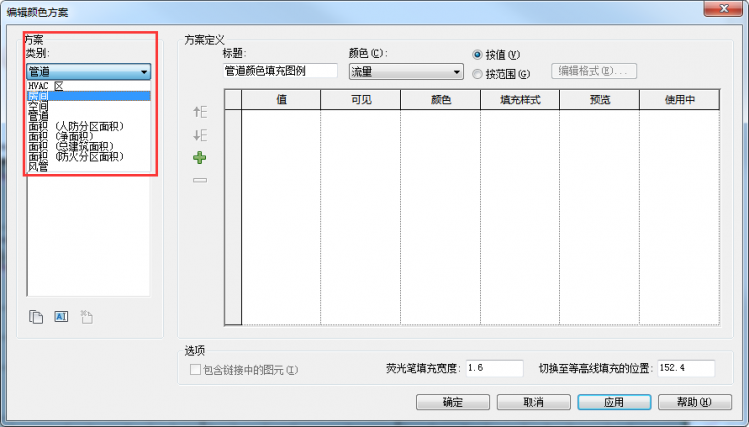Select HVAC 区 in the category list
749x427 pixels.
click(x=45, y=87)
